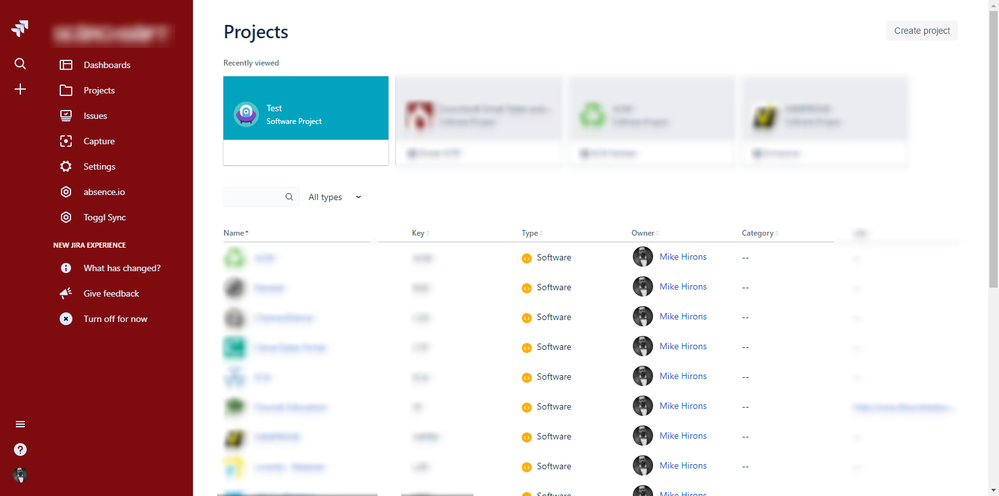Click Mike Hirons in the teal square icon row
The height and width of the screenshot is (496, 999).
click(x=683, y=346)
